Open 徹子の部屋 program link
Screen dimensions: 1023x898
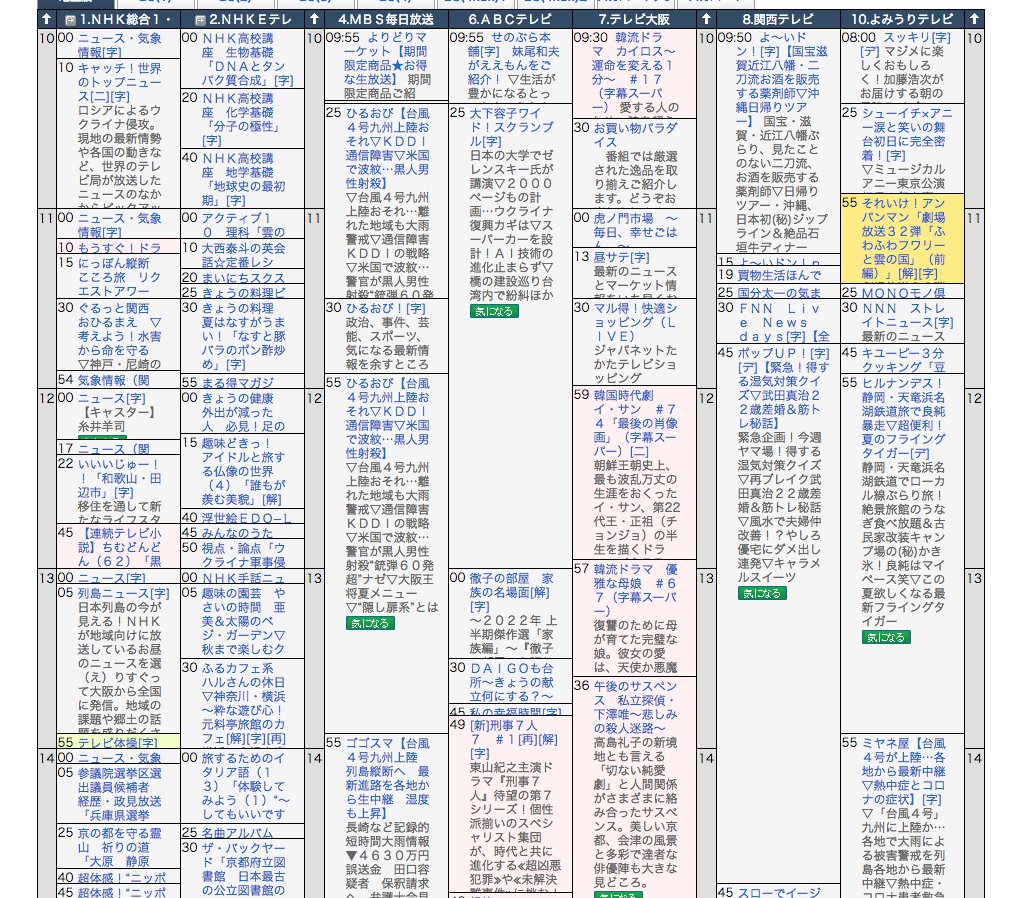coord(512,592)
